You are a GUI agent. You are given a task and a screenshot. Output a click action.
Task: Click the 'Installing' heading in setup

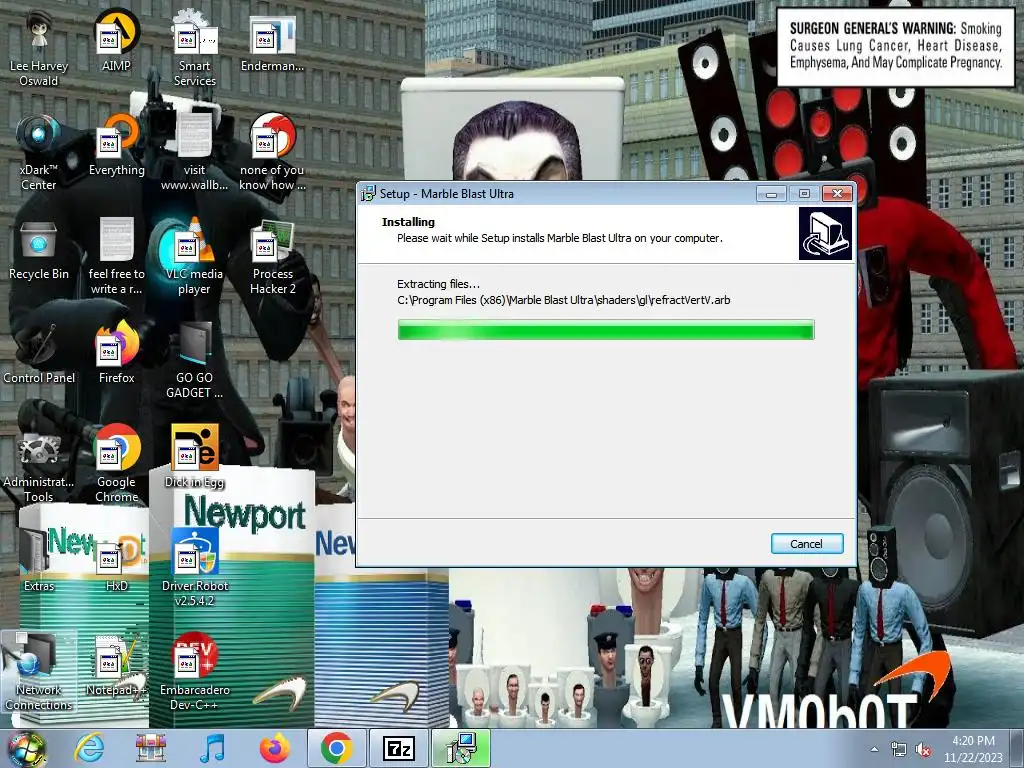click(x=408, y=222)
